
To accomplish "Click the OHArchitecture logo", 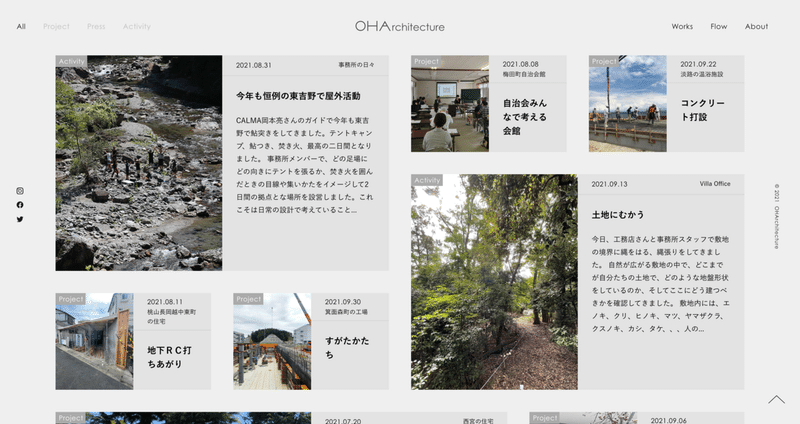I will [x=399, y=26].
